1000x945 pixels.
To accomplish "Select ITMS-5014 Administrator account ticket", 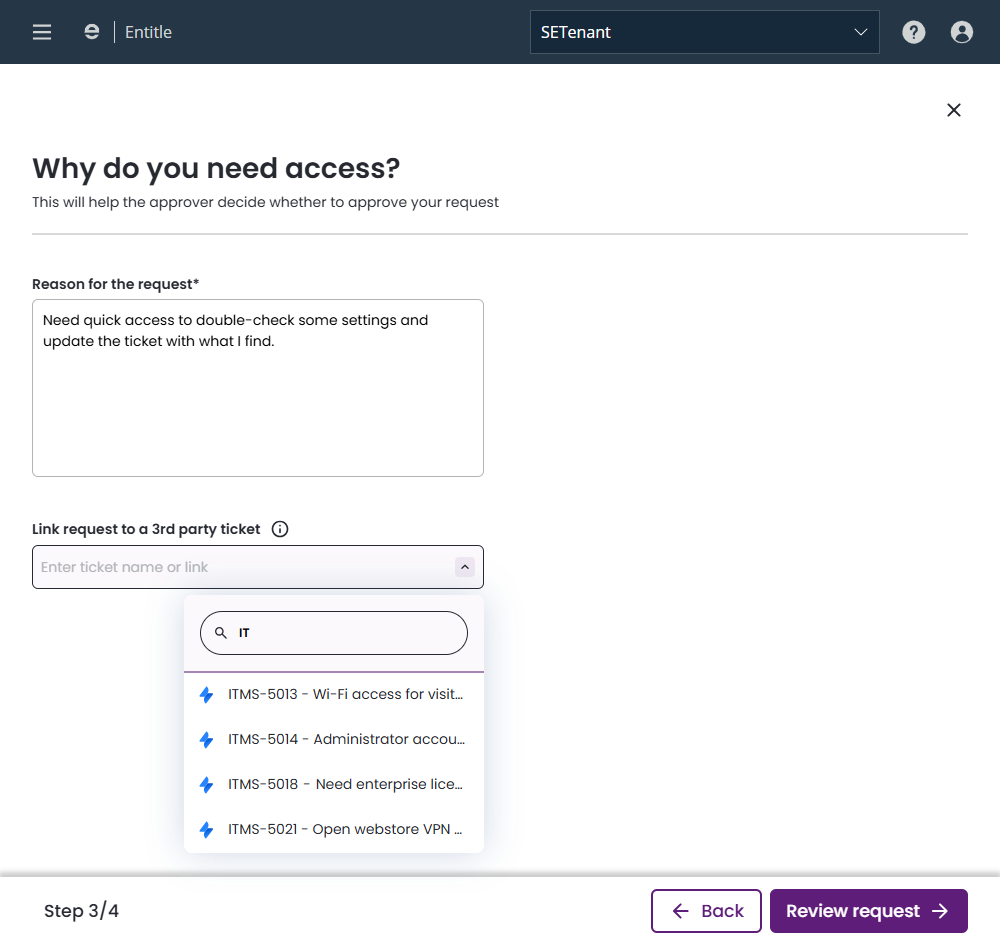I will tap(334, 739).
